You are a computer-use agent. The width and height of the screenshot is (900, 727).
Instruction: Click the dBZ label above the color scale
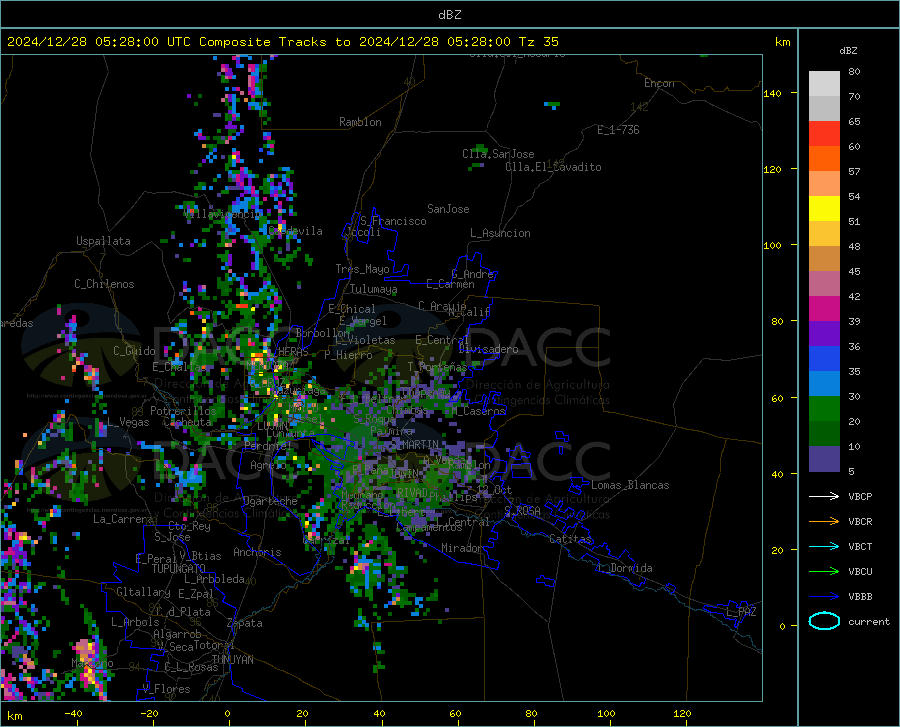(848, 50)
